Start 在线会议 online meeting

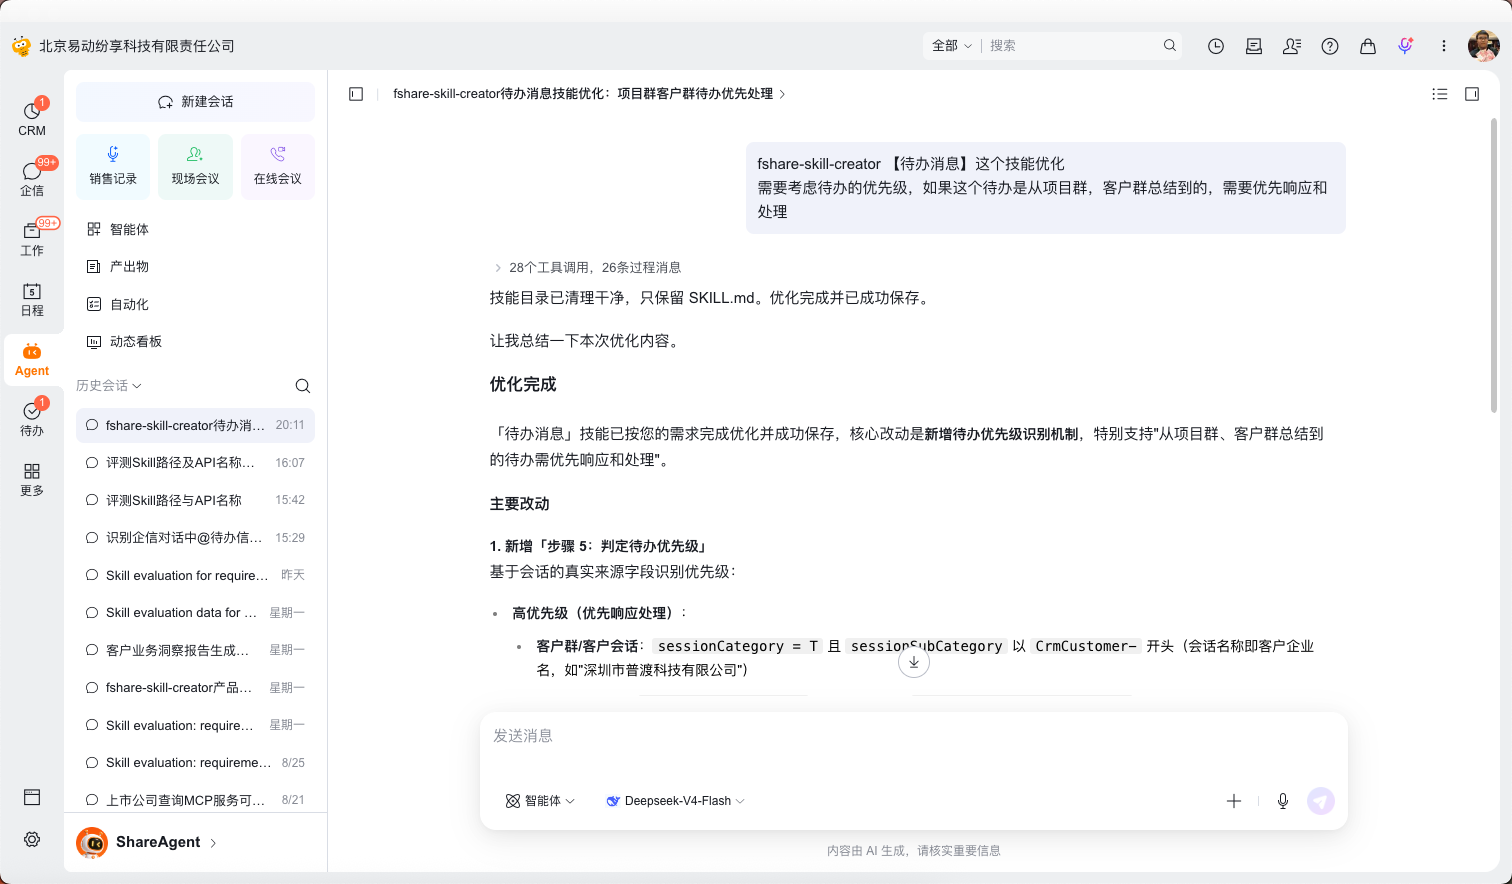(278, 166)
